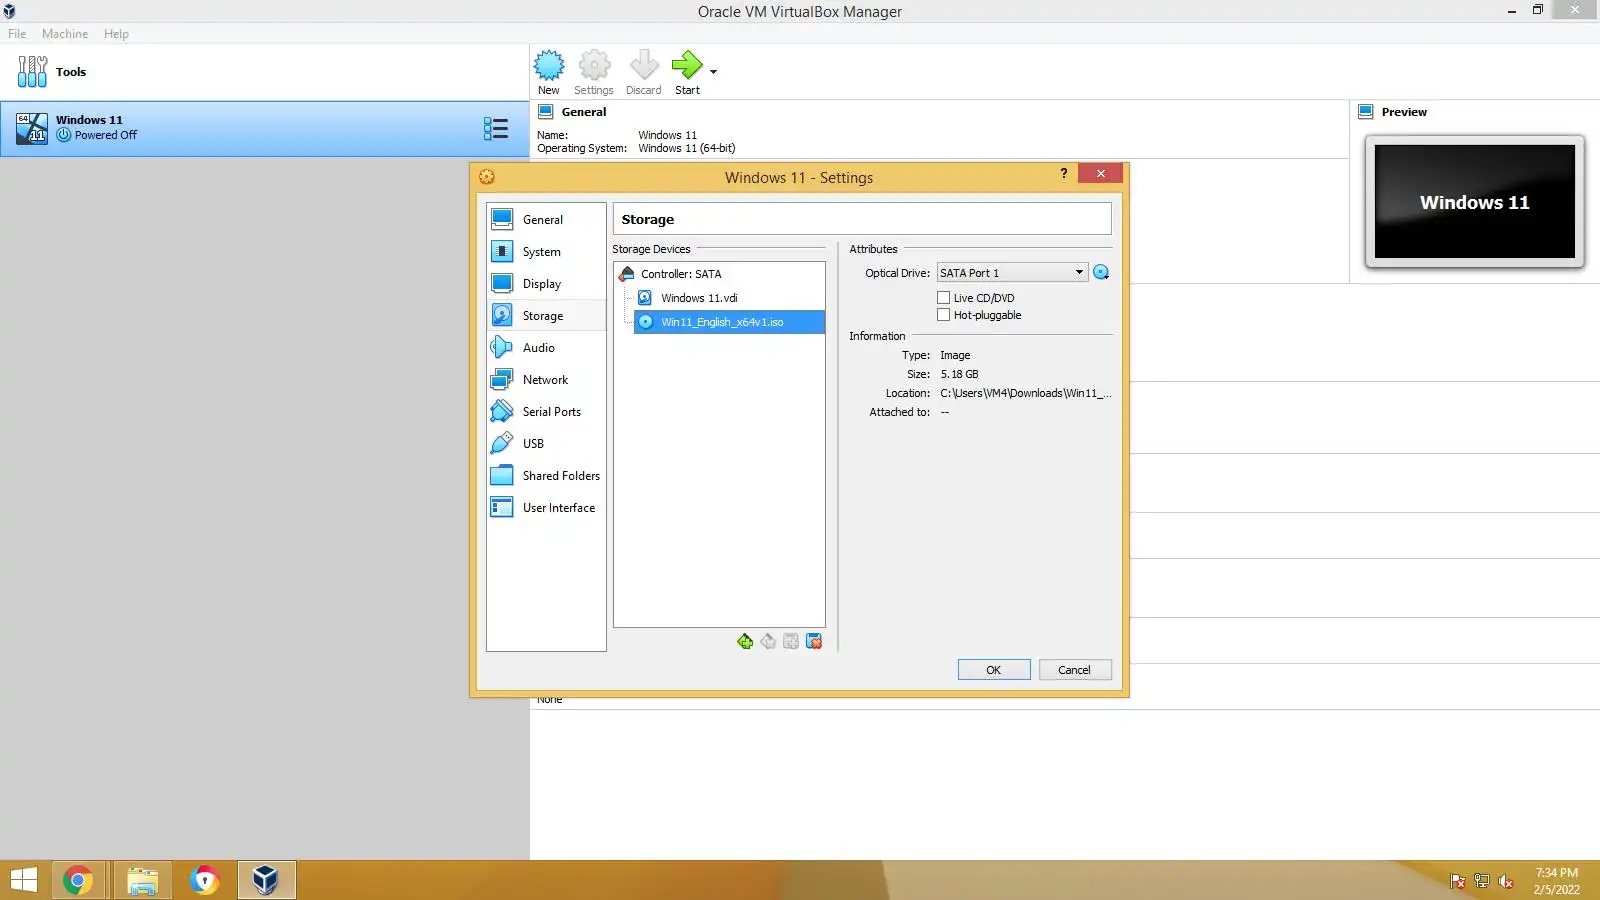Click the network tray icon

[x=1482, y=881]
